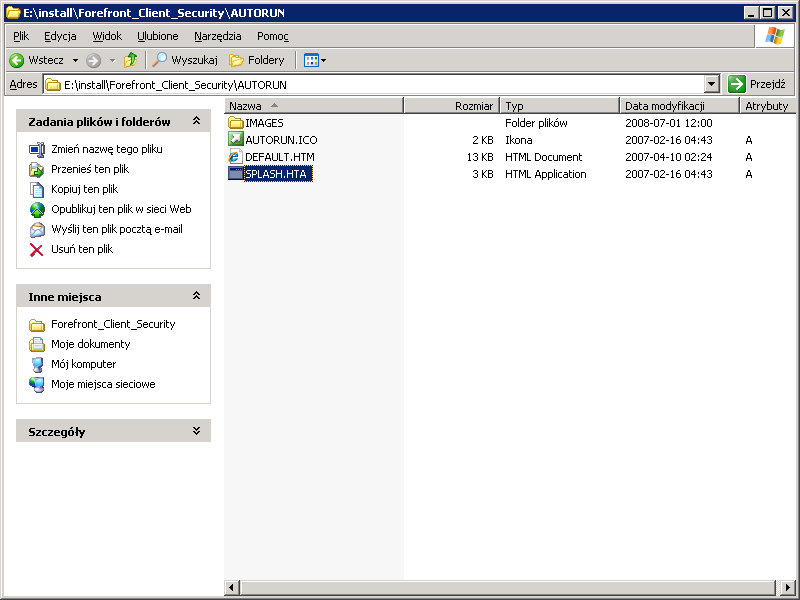
Task: Click the DEFAULT.HTM Internet Explorer icon
Action: coord(235,157)
